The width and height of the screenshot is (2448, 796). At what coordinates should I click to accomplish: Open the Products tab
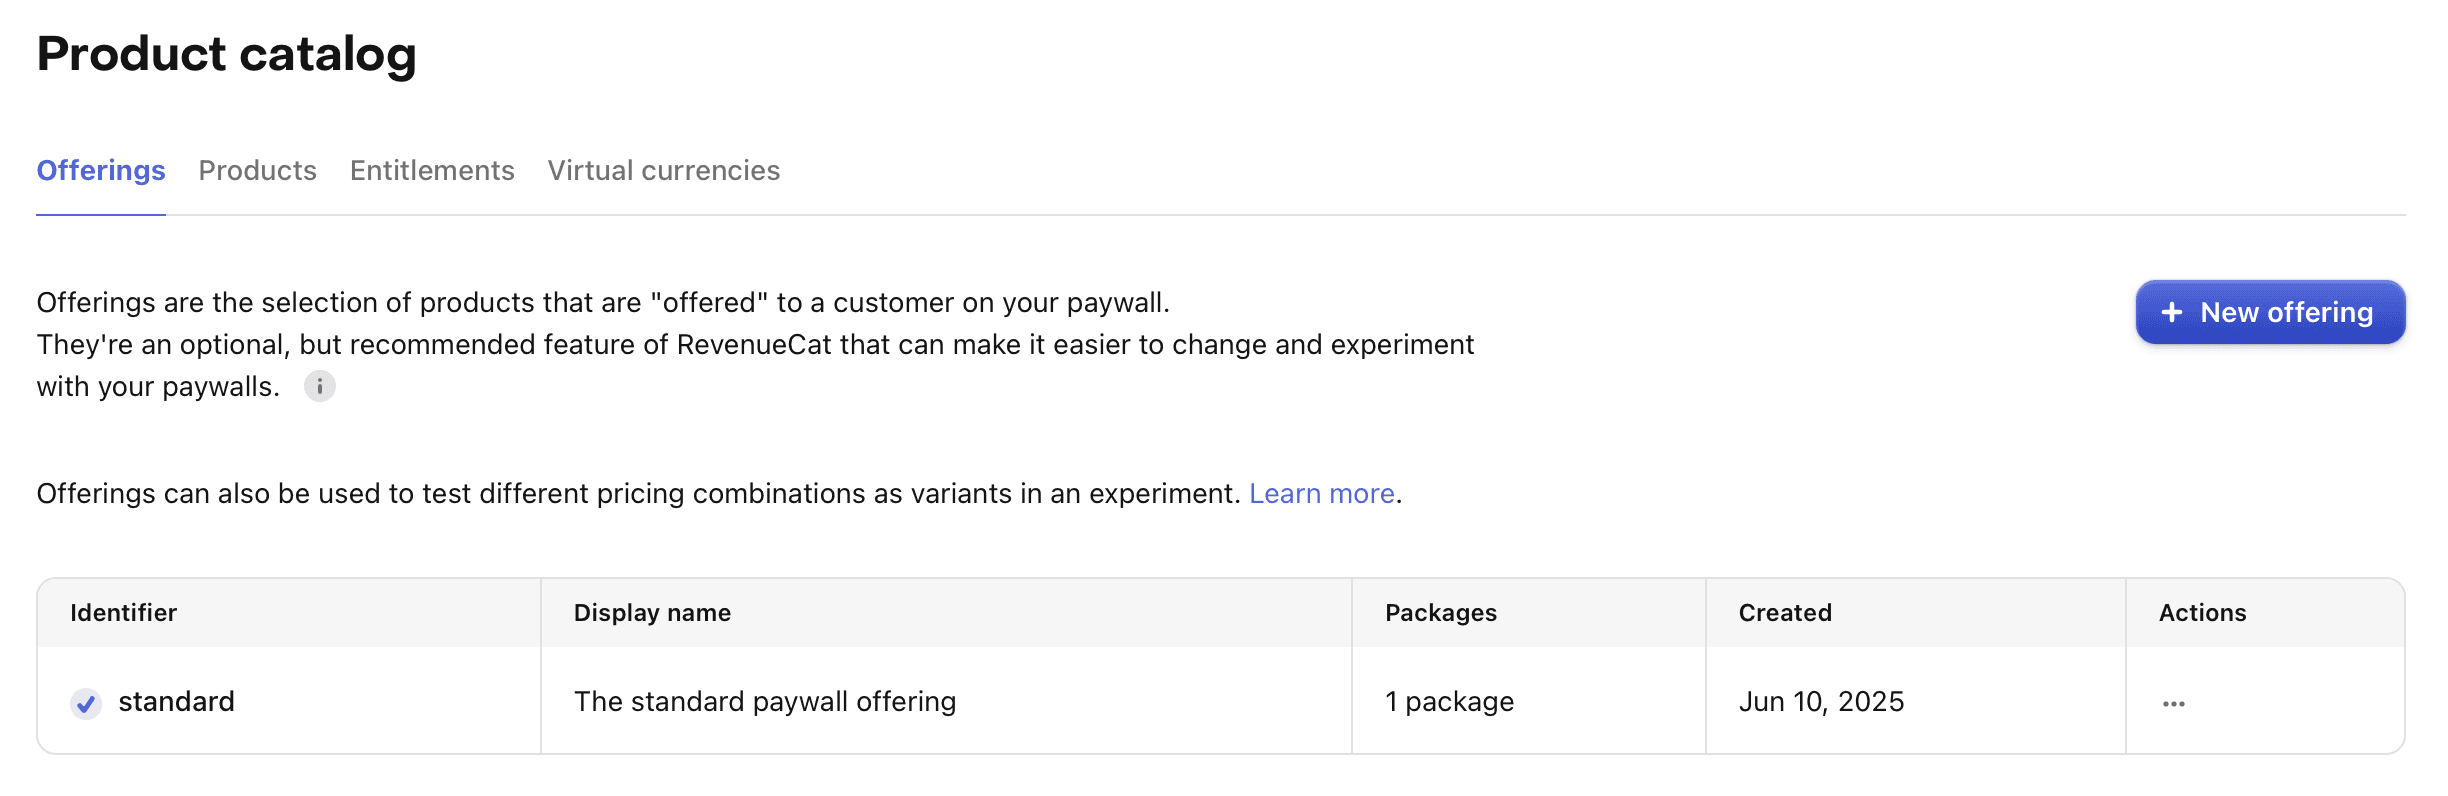[x=257, y=171]
